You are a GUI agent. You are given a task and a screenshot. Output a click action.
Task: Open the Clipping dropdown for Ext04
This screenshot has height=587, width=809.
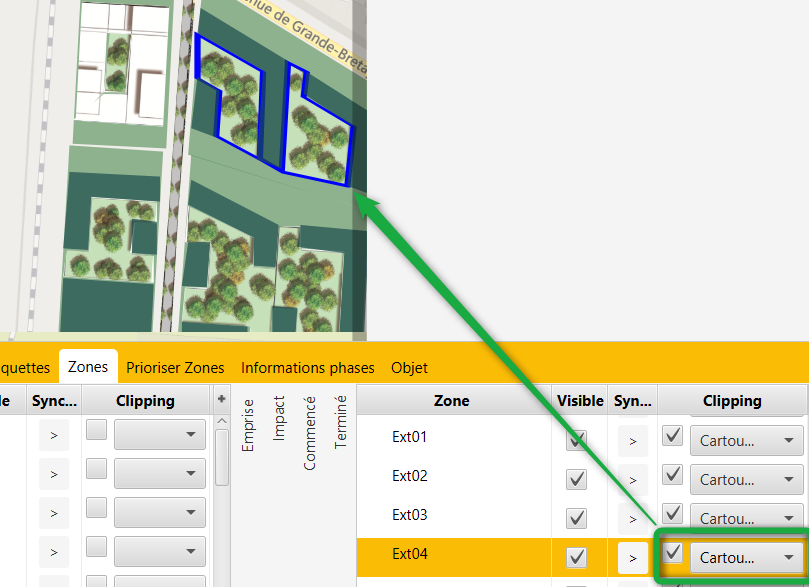746,557
